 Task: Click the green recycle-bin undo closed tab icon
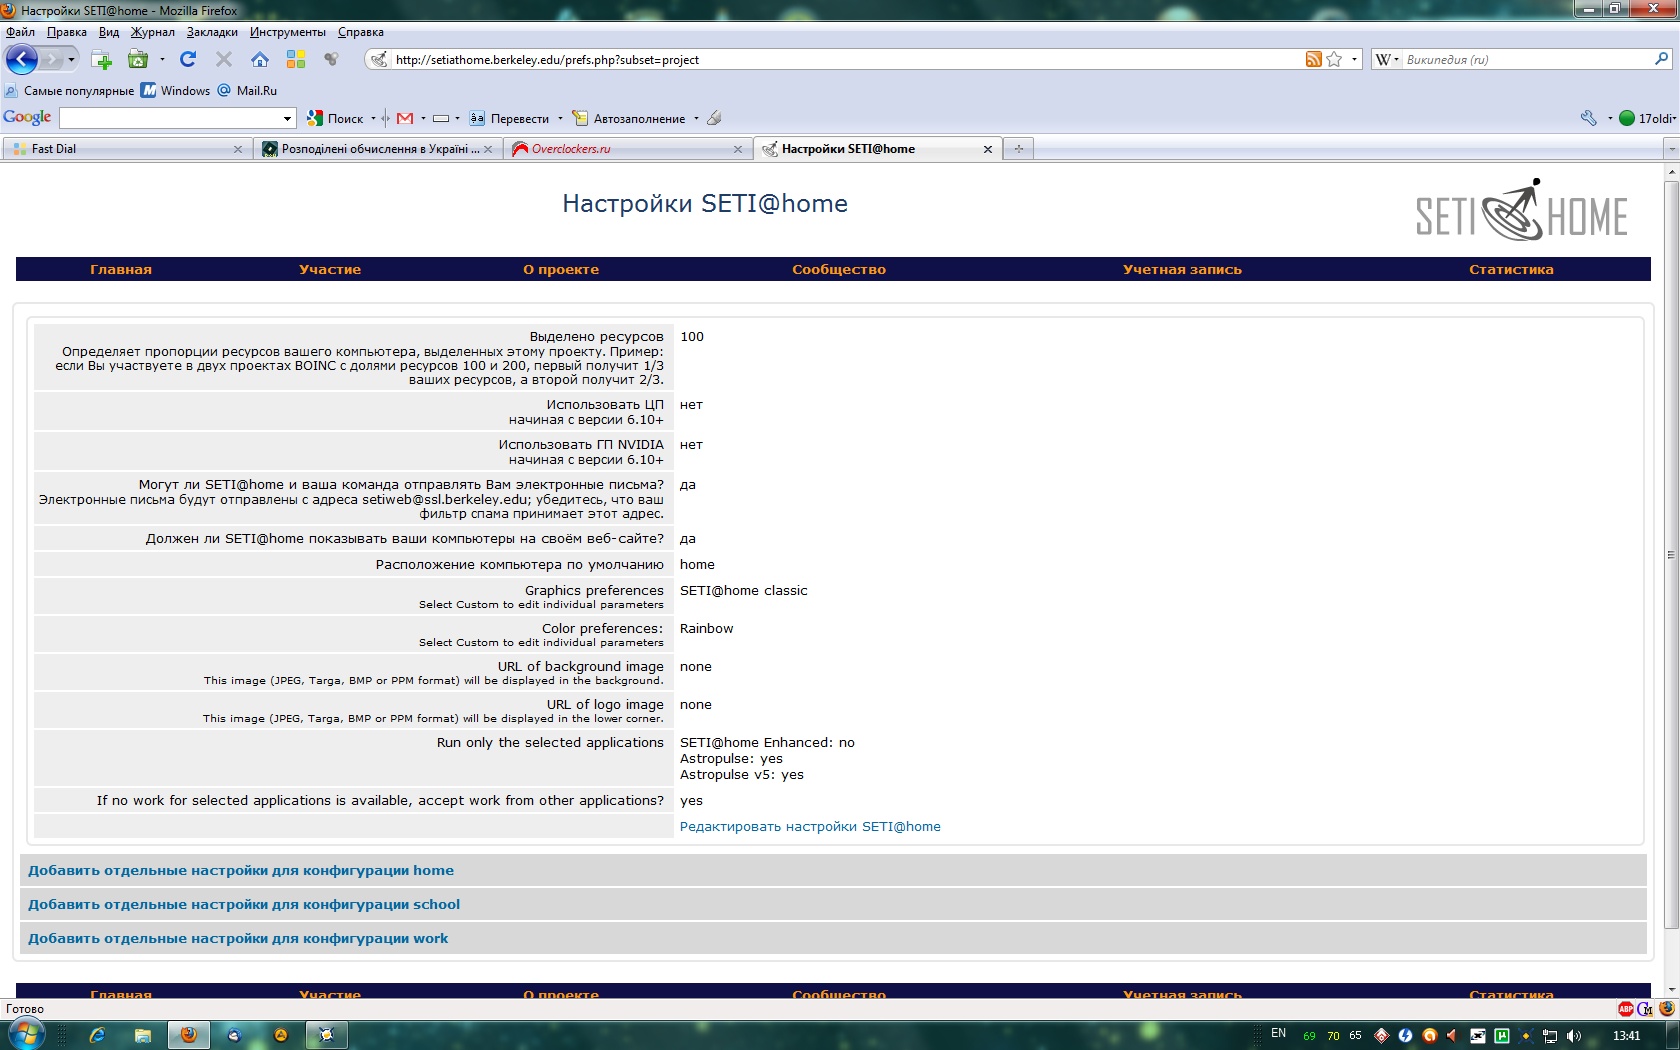[138, 60]
